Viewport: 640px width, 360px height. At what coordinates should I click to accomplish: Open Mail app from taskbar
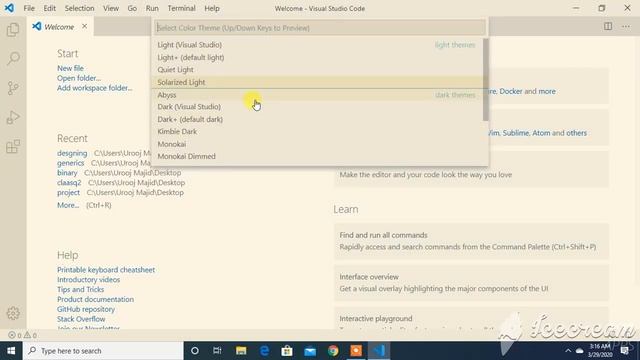(310, 351)
